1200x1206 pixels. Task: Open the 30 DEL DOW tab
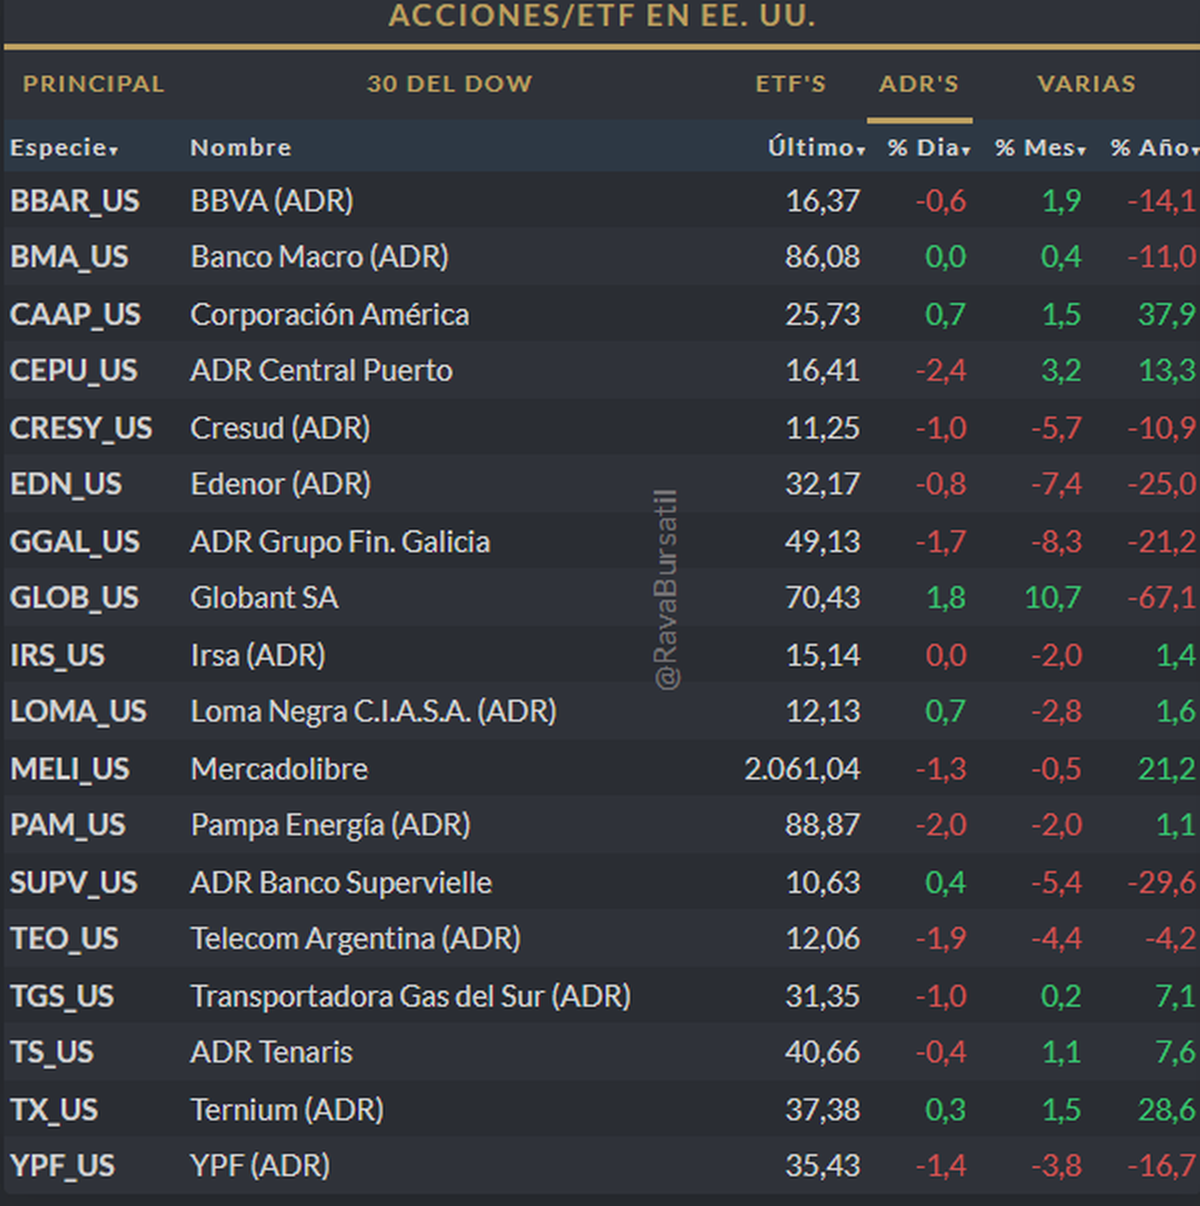[449, 84]
